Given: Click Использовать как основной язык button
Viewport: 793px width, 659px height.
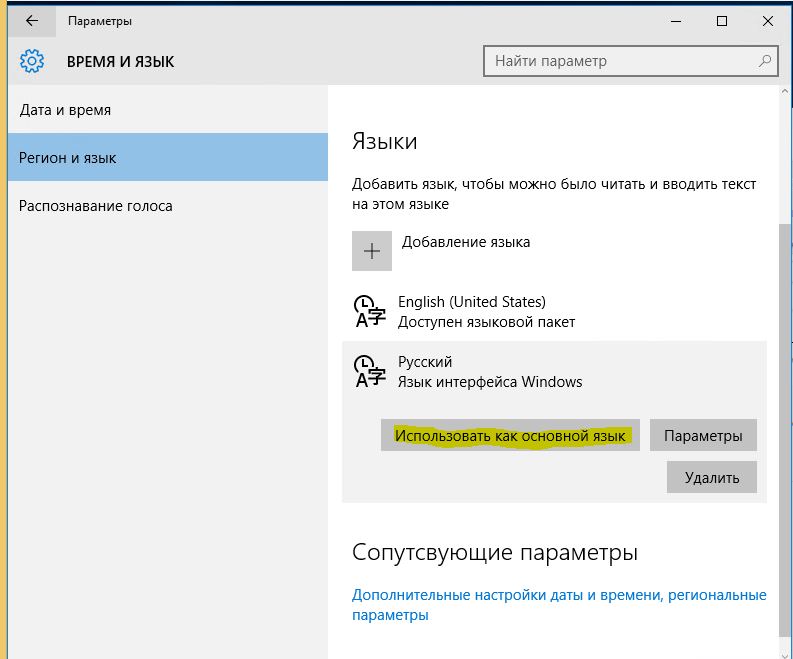Looking at the screenshot, I should pyautogui.click(x=510, y=435).
